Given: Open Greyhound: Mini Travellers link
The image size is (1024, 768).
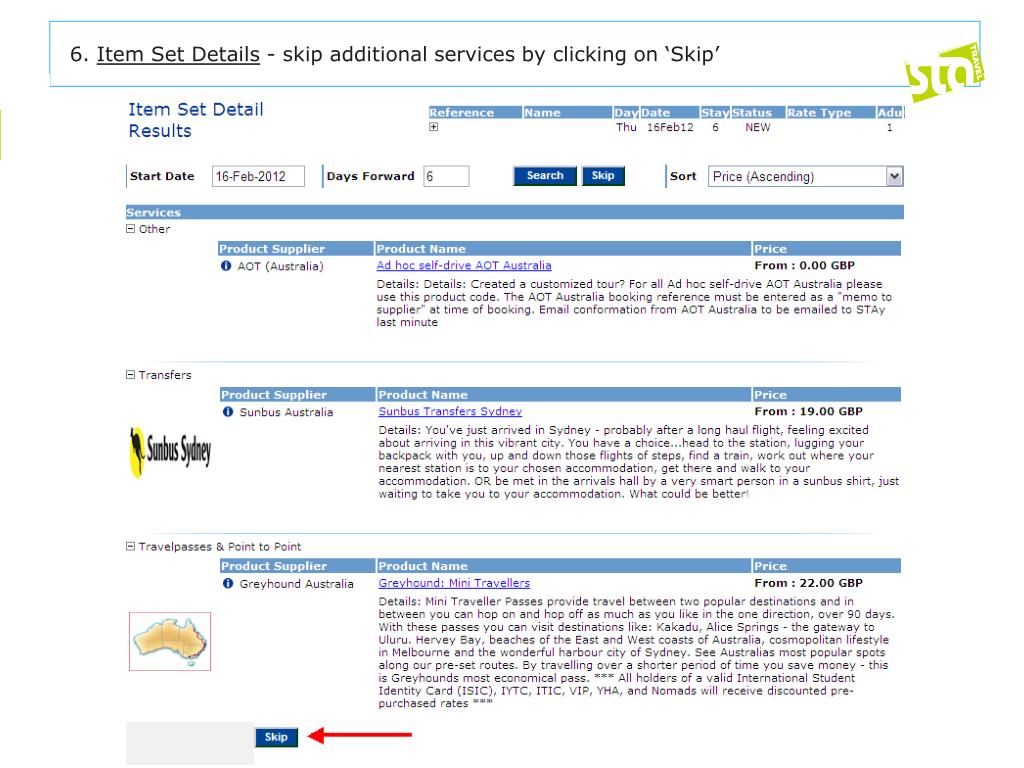Looking at the screenshot, I should pyautogui.click(x=454, y=583).
